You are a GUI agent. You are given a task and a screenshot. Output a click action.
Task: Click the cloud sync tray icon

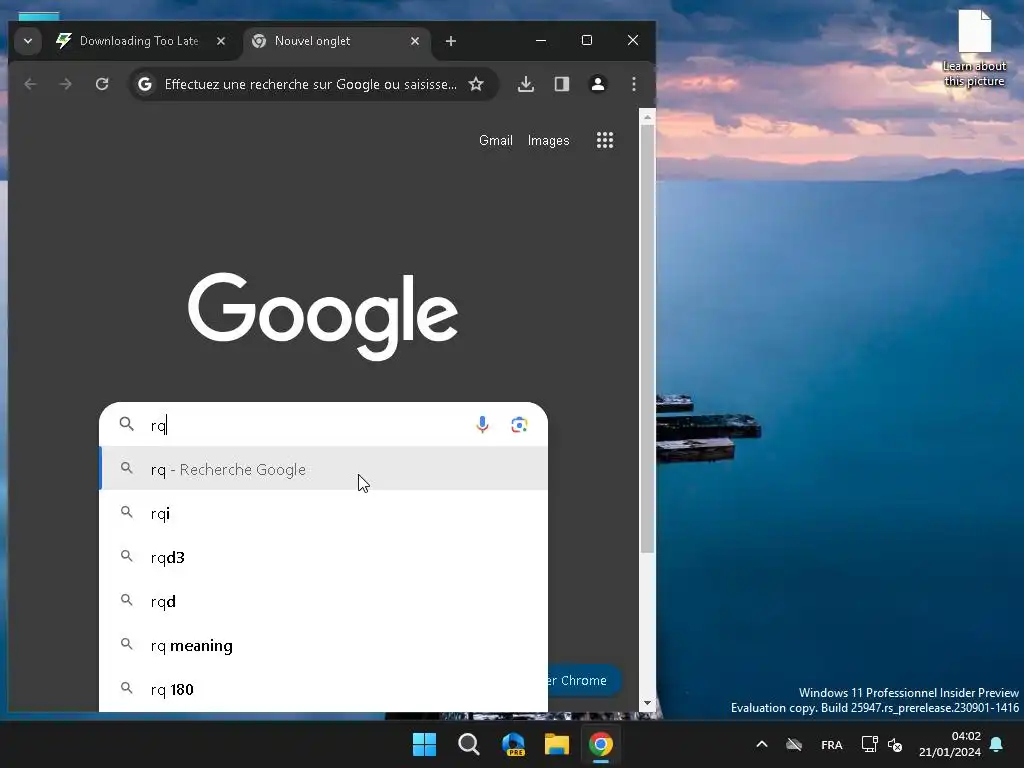click(x=794, y=744)
